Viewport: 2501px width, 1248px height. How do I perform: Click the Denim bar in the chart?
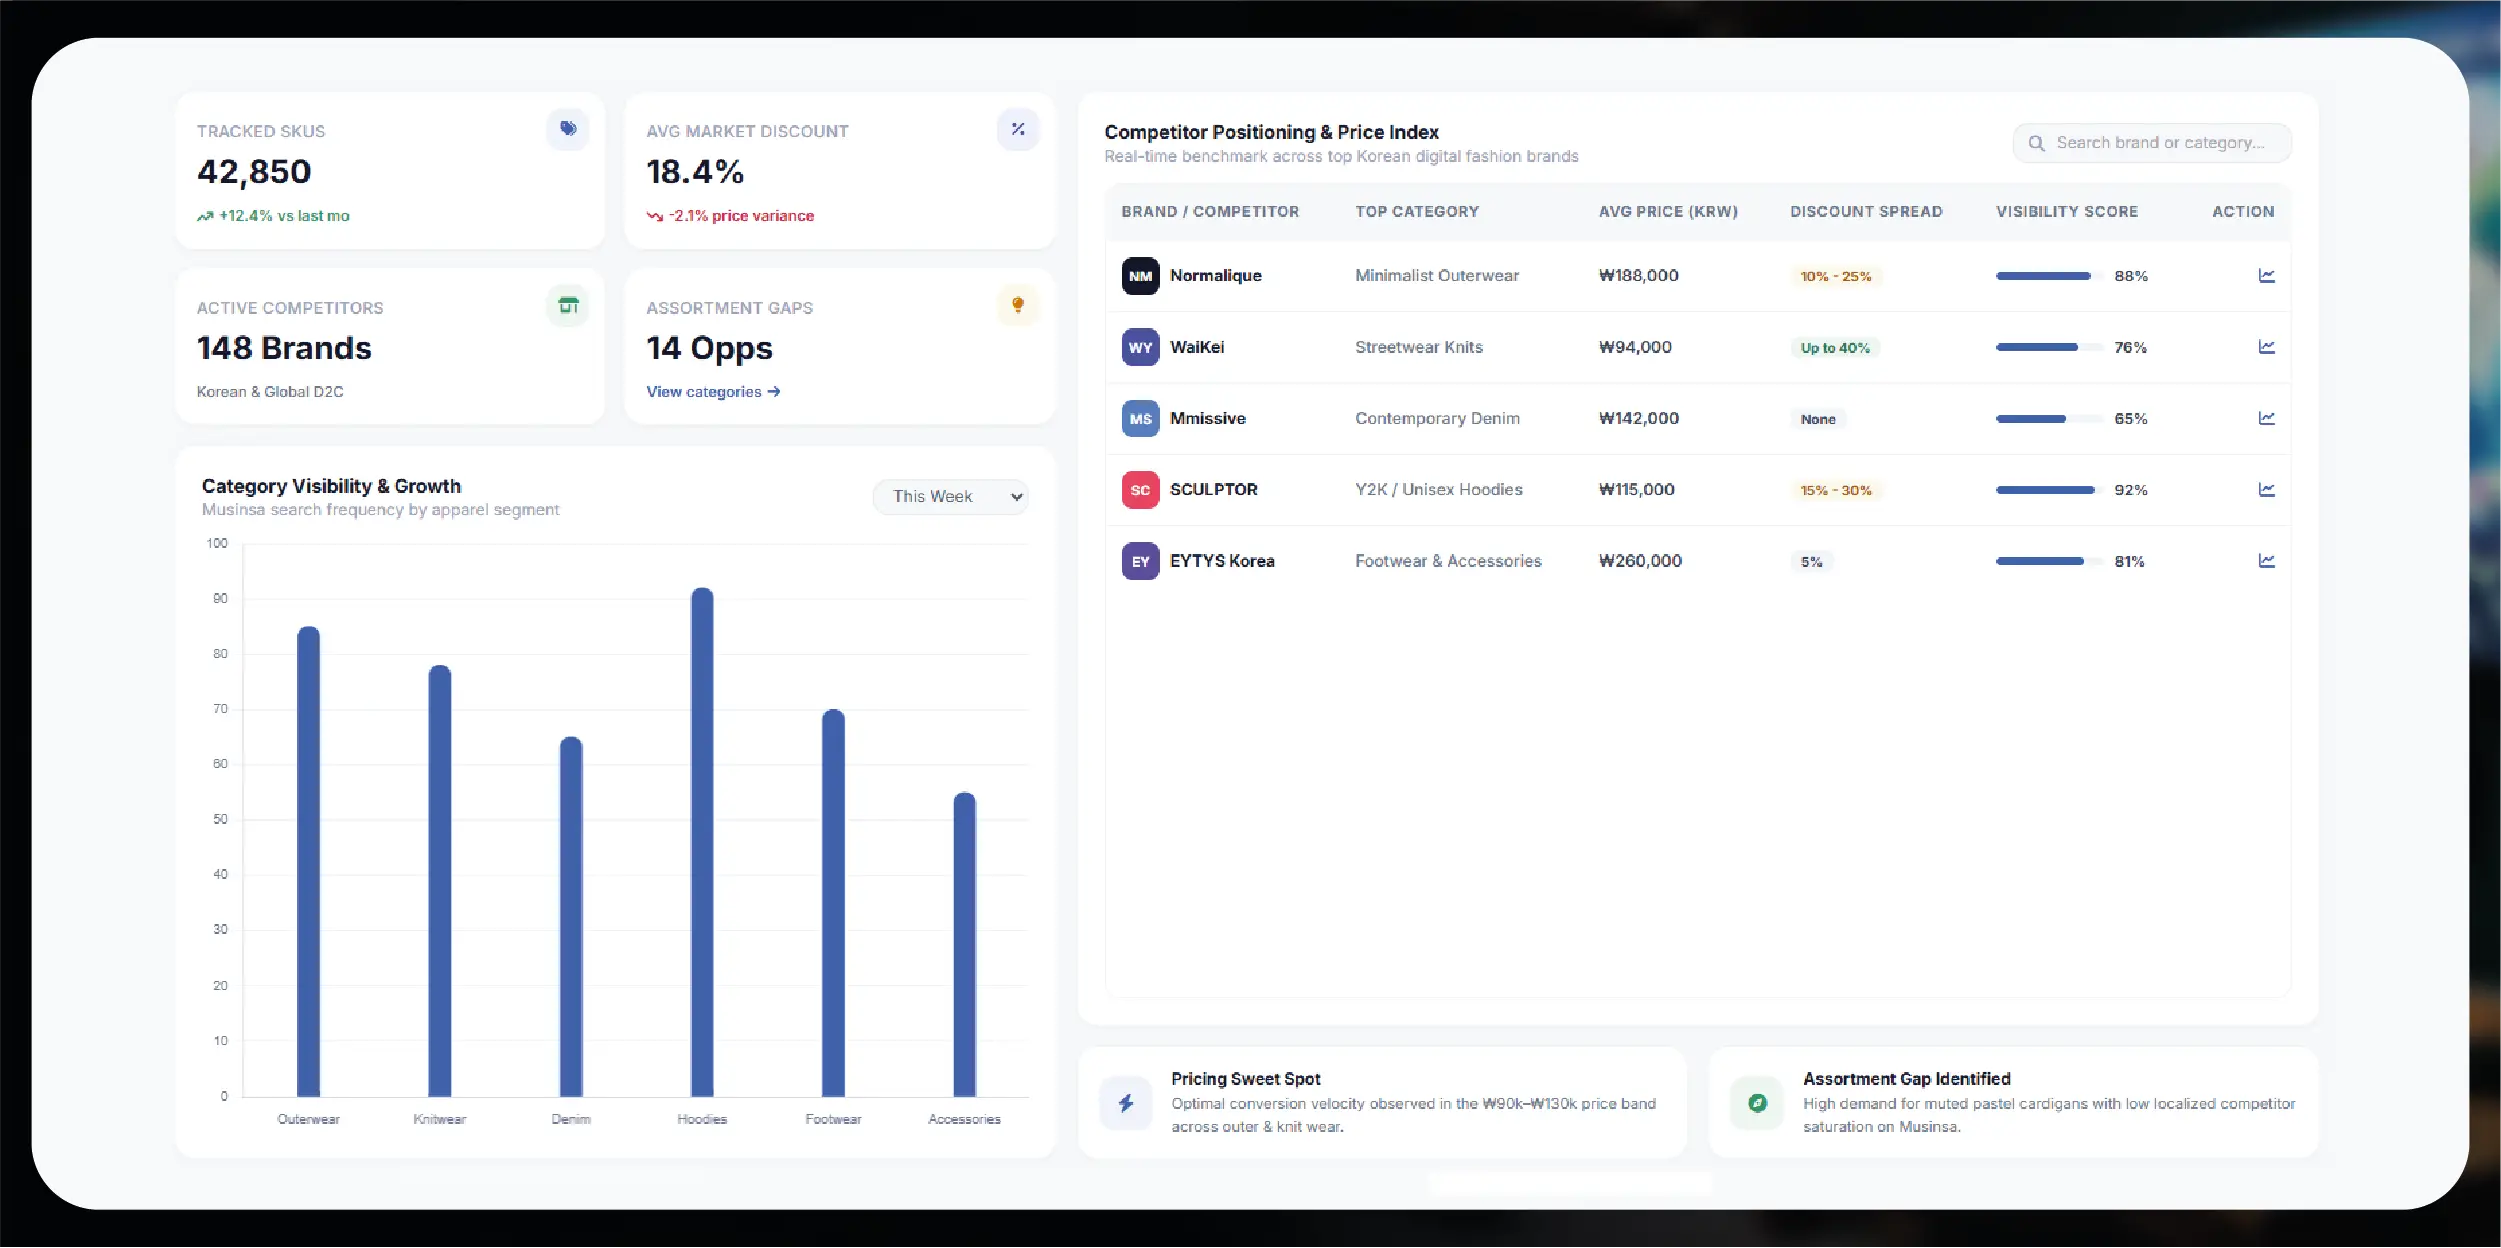pyautogui.click(x=571, y=917)
